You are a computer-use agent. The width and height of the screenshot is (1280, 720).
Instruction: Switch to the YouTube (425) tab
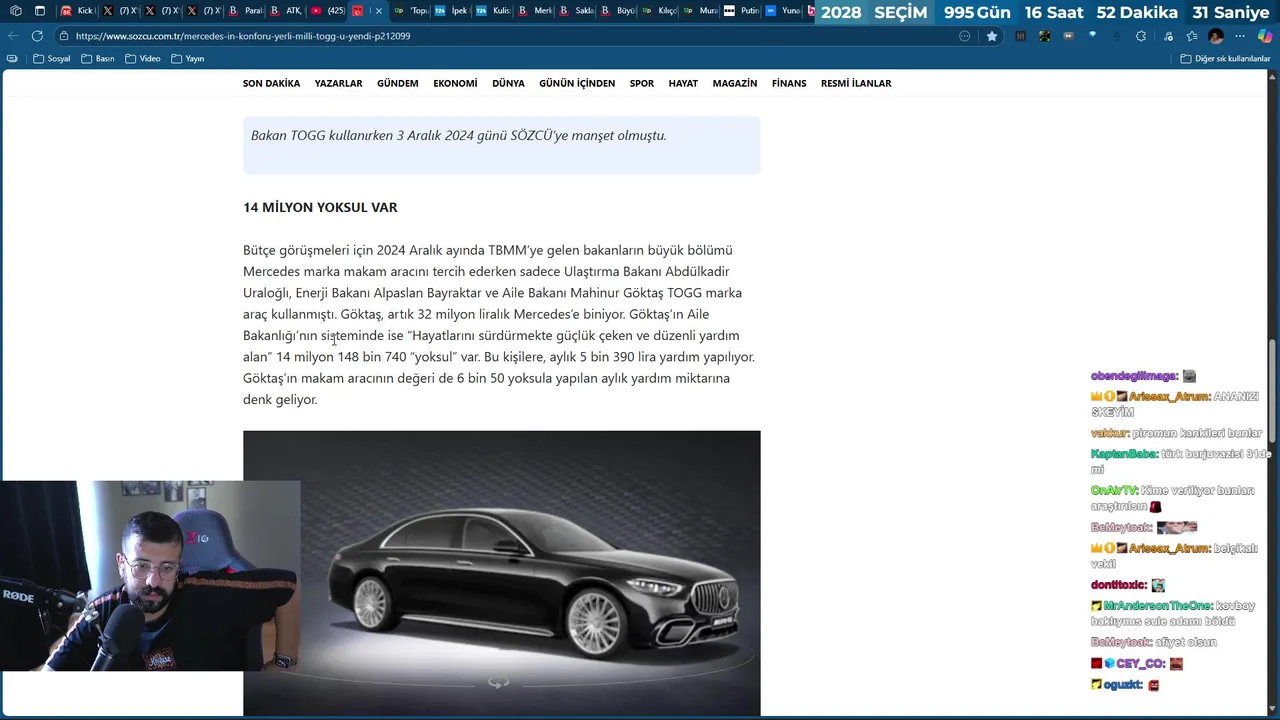328,11
